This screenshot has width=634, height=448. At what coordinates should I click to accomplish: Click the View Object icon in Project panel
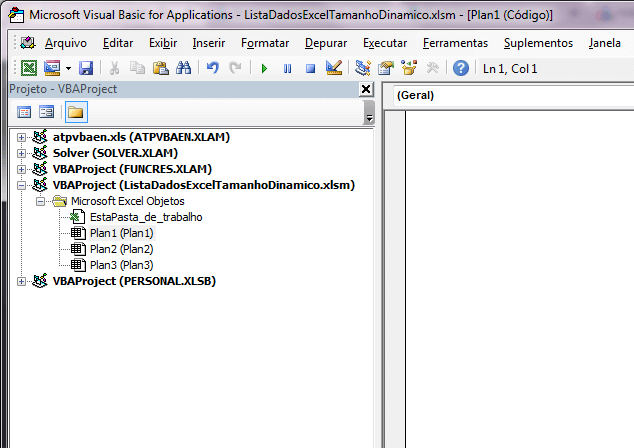[x=46, y=112]
